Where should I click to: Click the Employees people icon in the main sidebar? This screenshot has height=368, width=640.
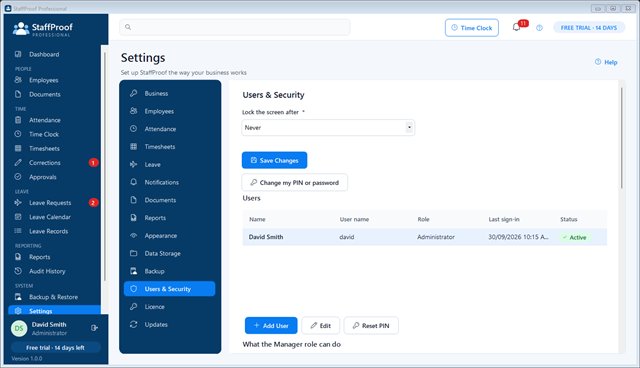[18, 80]
